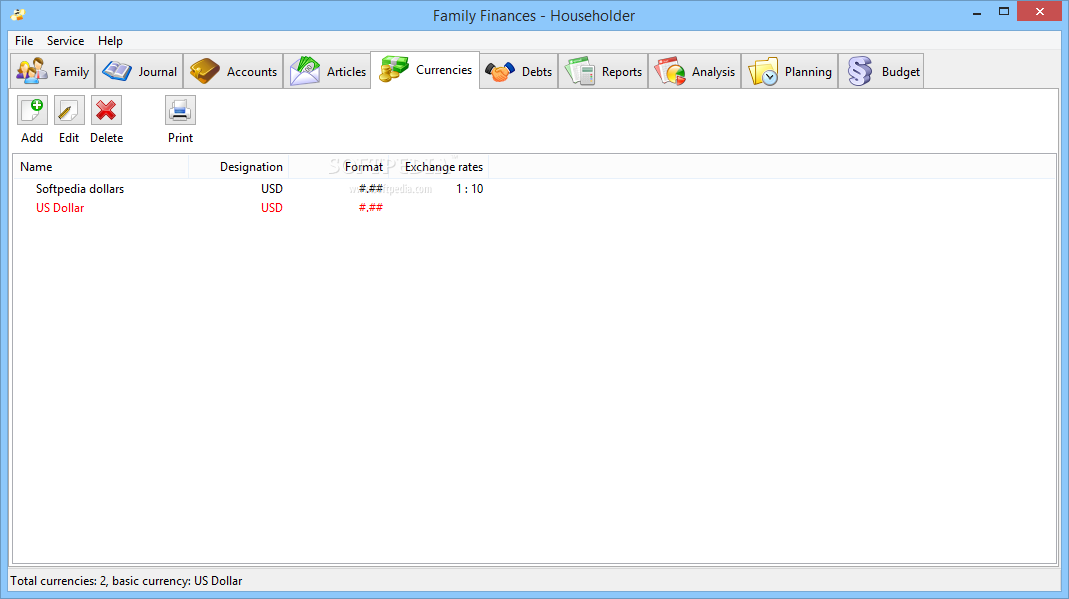Viewport: 1069px width, 599px height.
Task: Click the Print printer icon
Action: click(x=180, y=110)
